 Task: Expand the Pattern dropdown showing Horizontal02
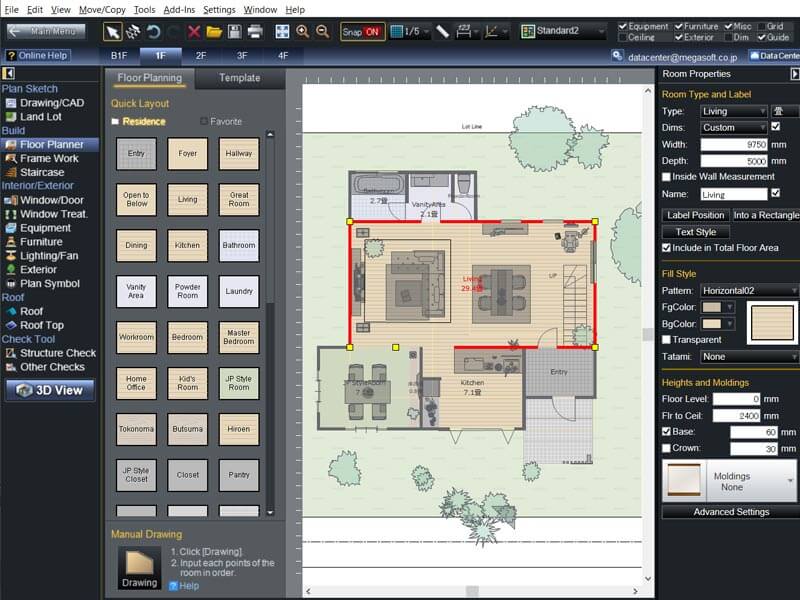pos(749,290)
